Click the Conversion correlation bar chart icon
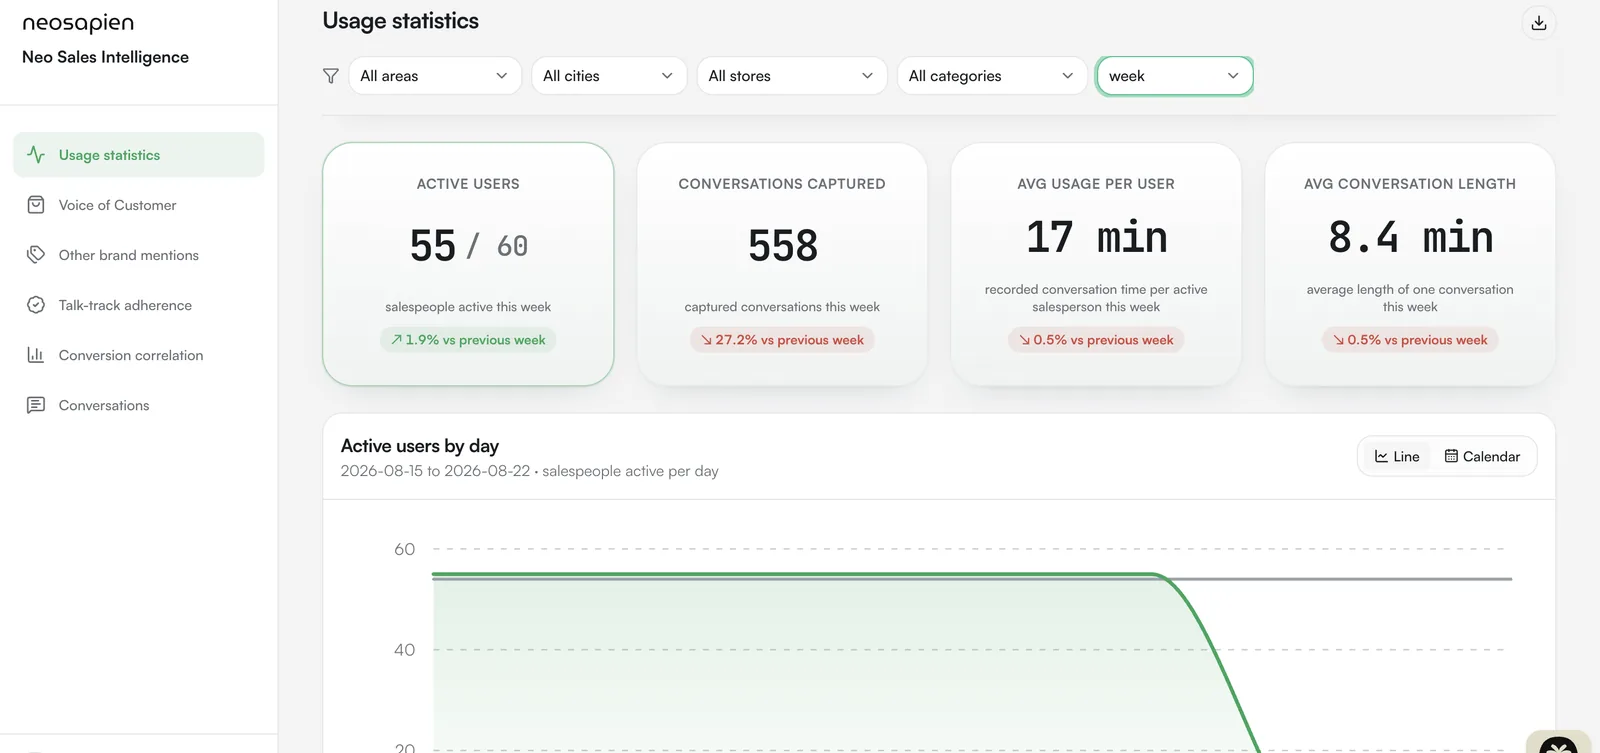 tap(36, 355)
